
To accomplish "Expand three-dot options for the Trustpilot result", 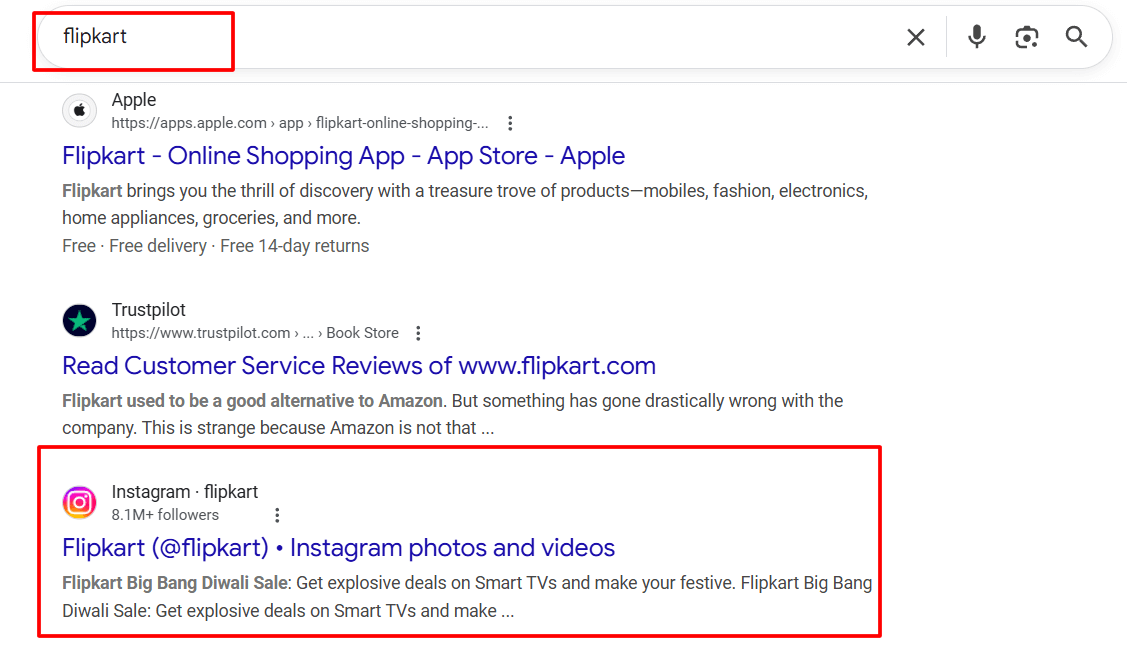I will 418,333.
